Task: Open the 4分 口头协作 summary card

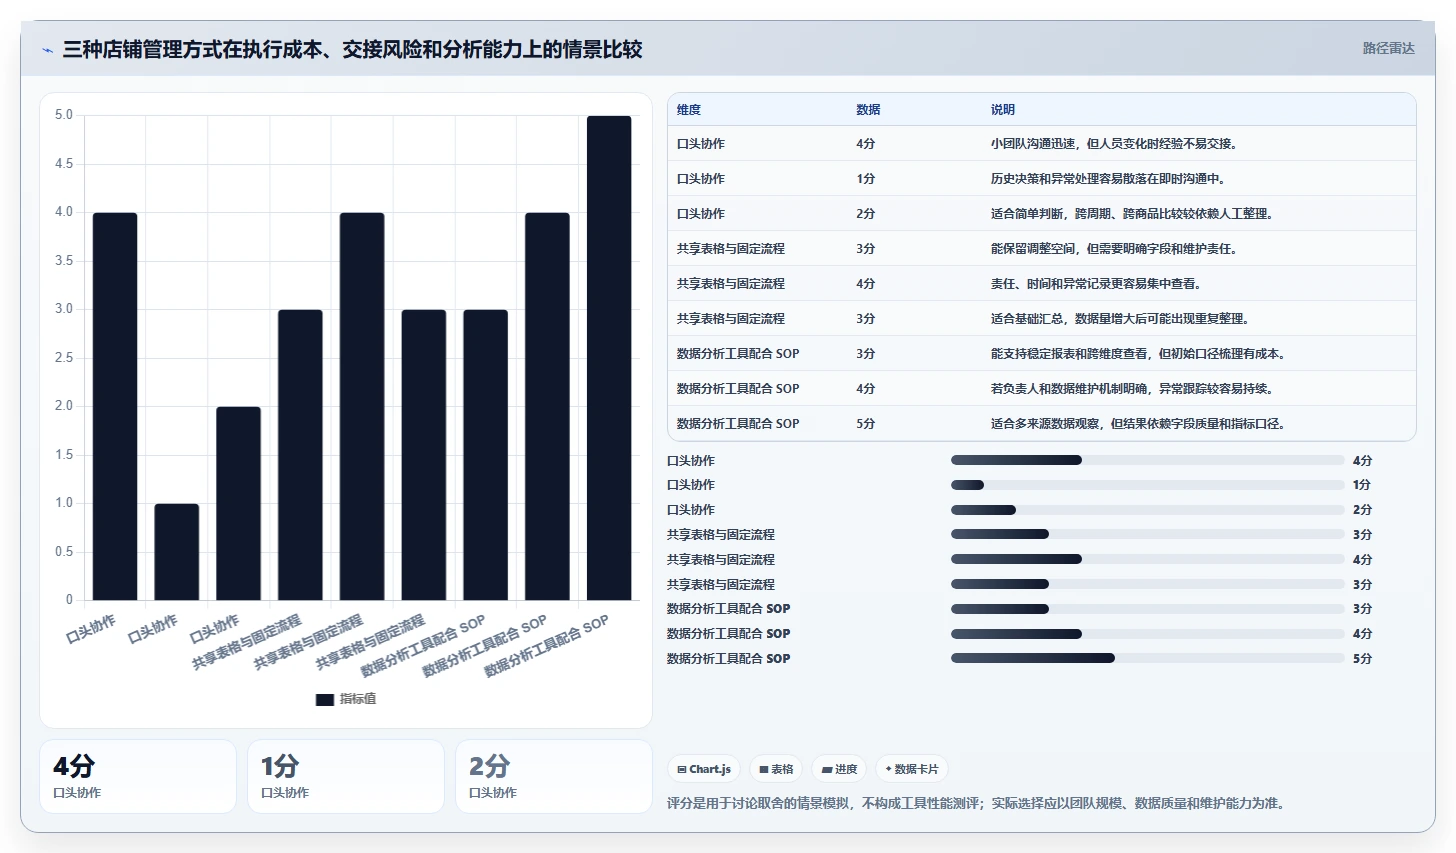Action: coord(138,776)
